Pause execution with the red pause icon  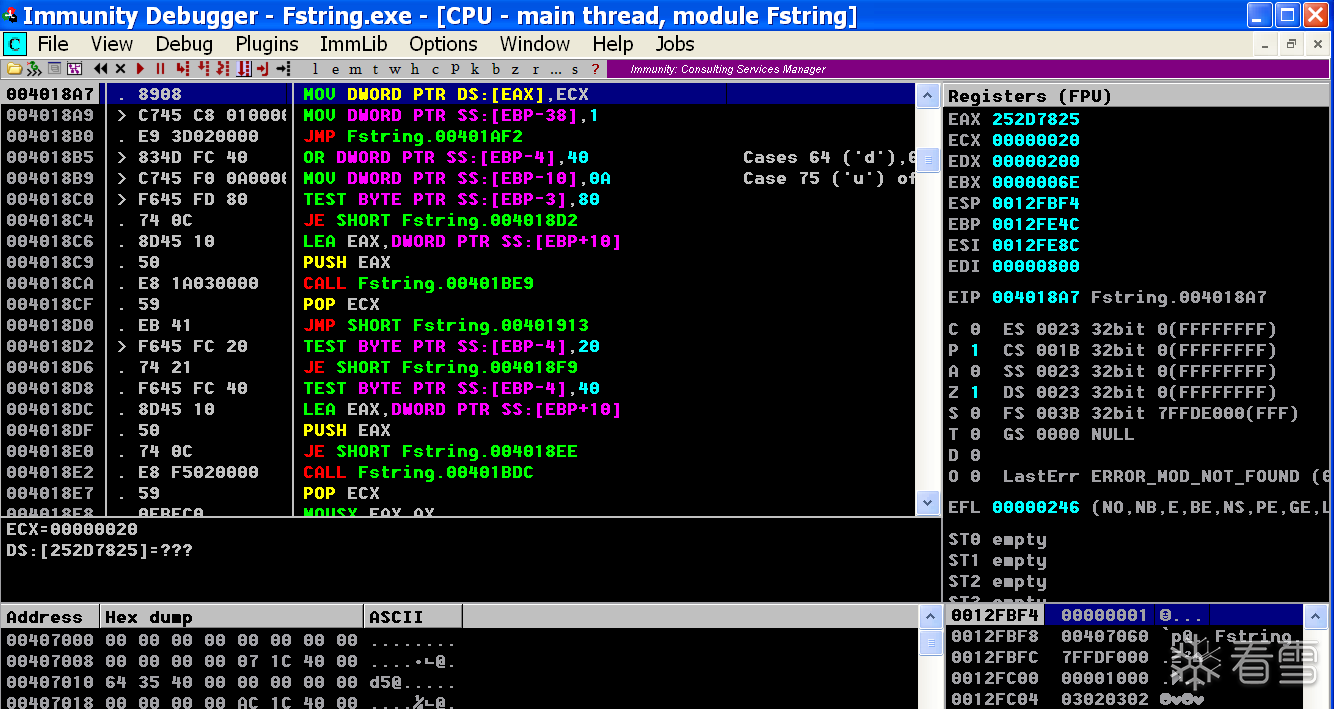(160, 69)
